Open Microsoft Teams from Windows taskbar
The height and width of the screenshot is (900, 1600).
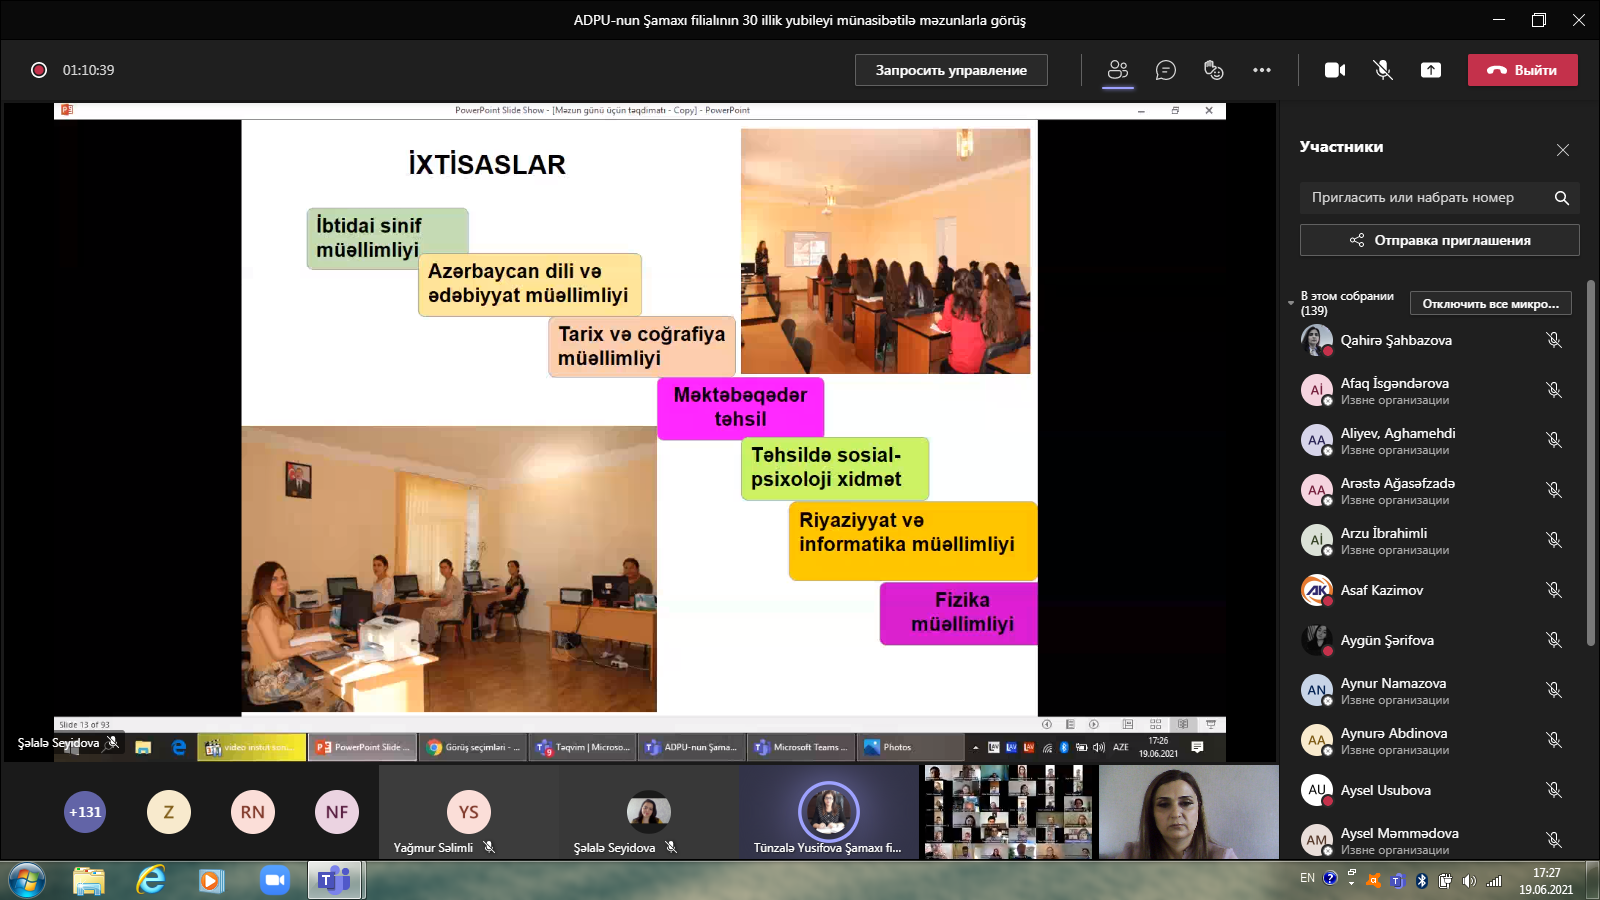tap(334, 880)
